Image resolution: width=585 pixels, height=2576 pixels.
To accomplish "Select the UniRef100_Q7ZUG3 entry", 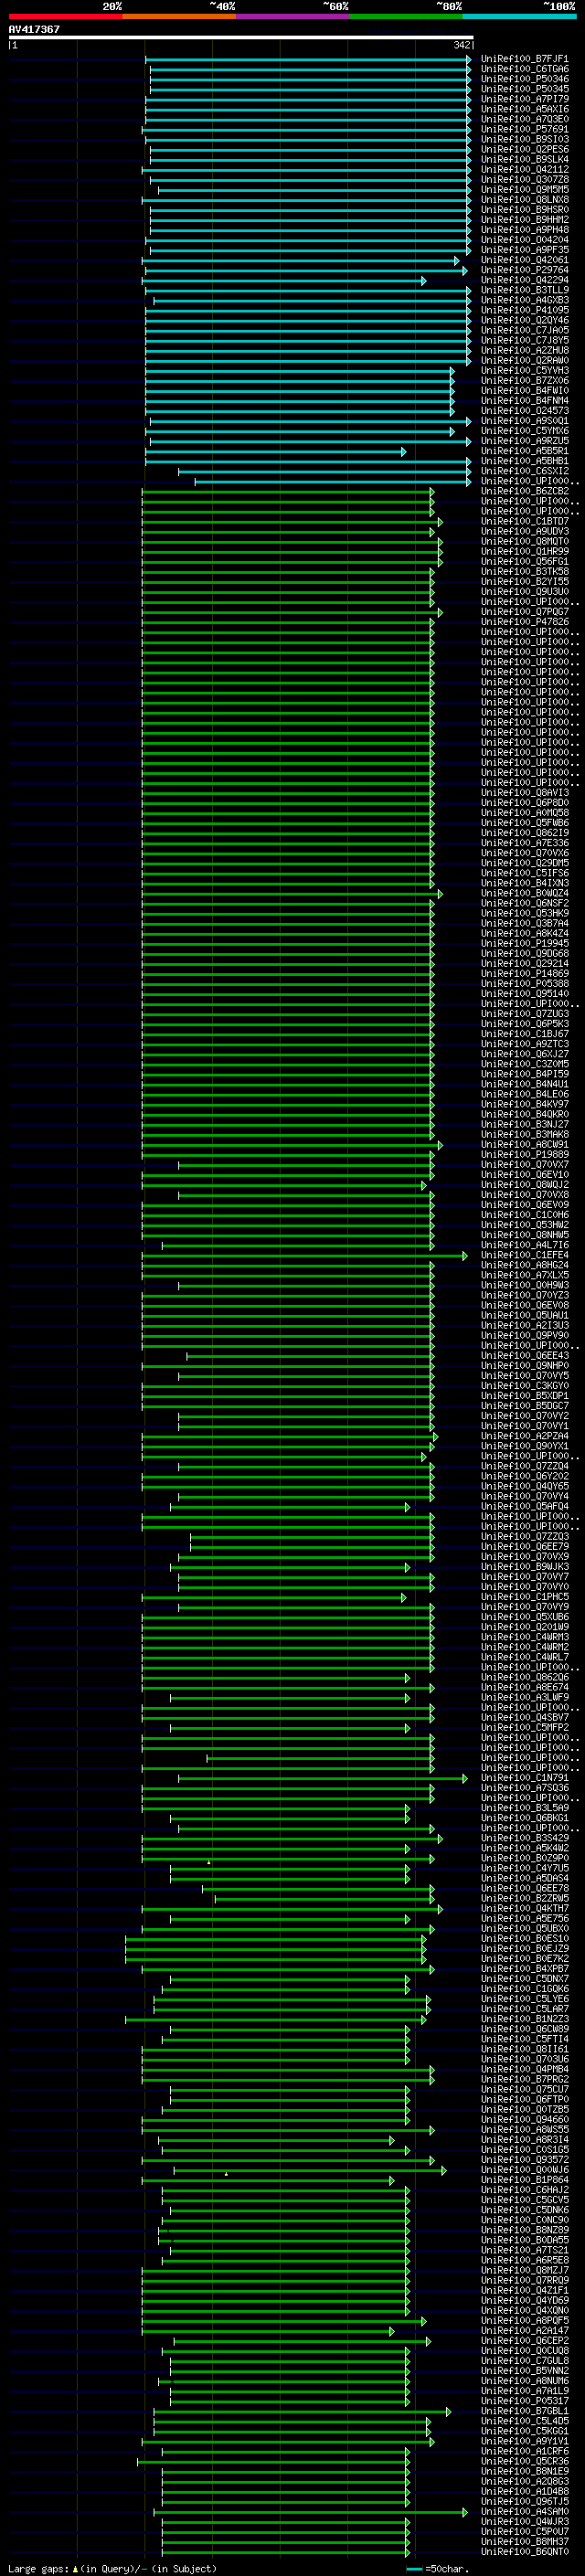I will (525, 1014).
